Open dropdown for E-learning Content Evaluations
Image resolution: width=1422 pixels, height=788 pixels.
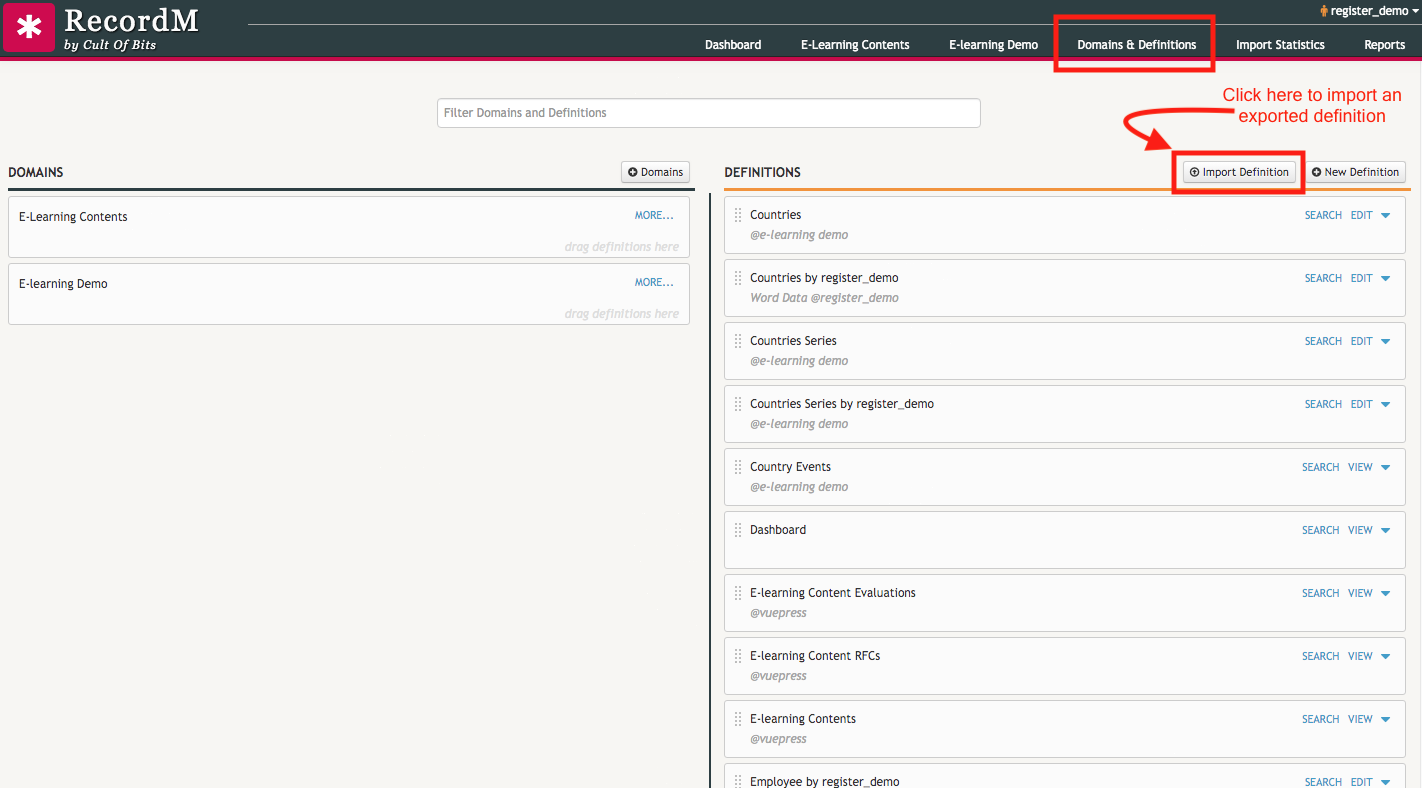point(1386,593)
